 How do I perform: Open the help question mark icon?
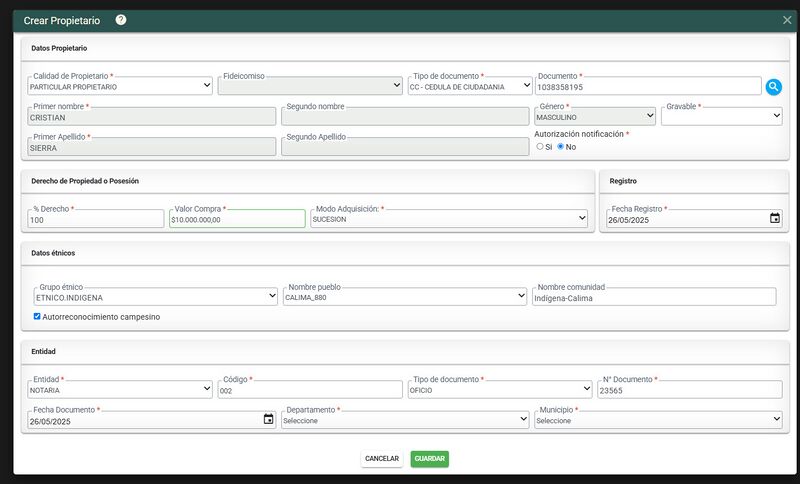point(121,20)
